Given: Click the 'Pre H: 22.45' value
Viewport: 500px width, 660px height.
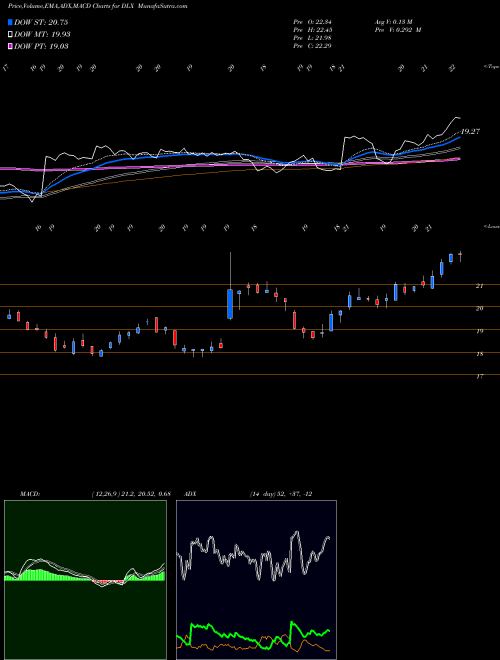Looking at the screenshot, I should tap(312, 30).
